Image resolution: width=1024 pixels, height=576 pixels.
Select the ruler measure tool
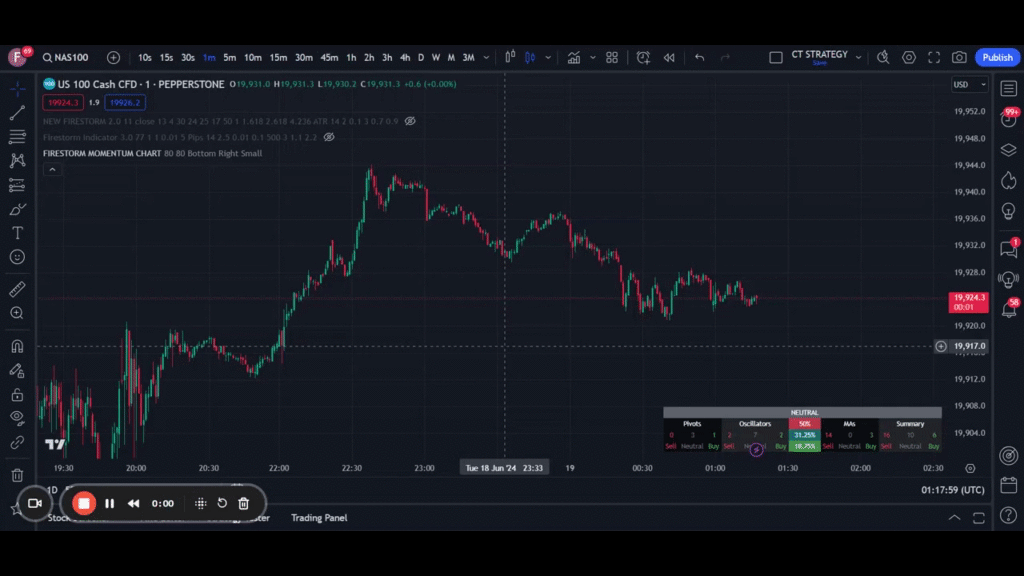tap(18, 289)
